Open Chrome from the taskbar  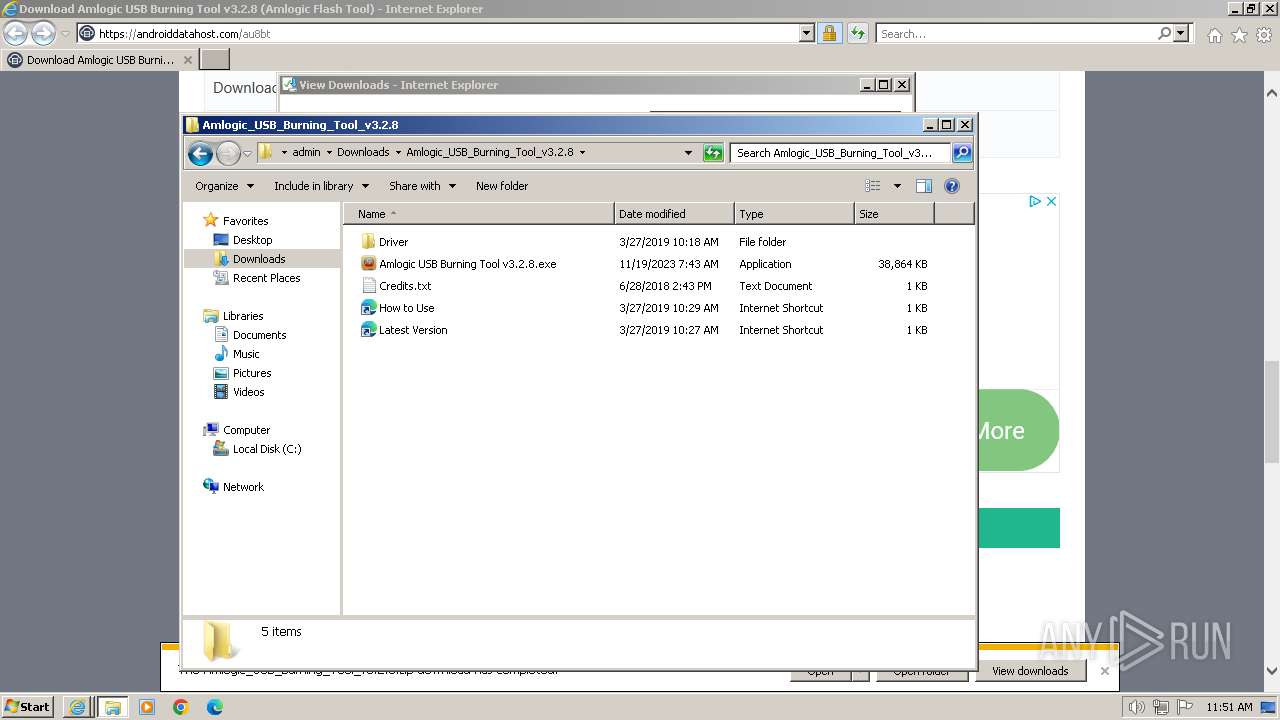(x=181, y=707)
